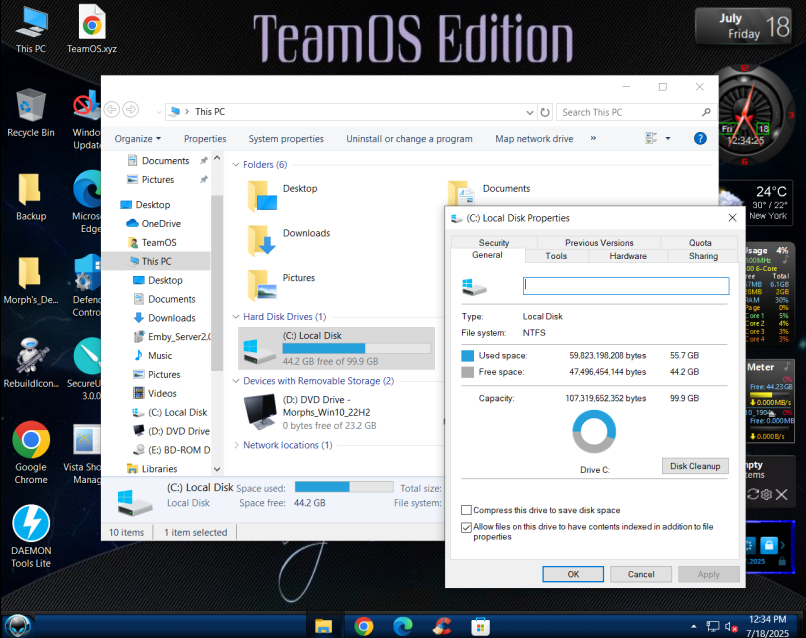806x638 pixels.
Task: Refresh the This PC address bar
Action: click(545, 112)
